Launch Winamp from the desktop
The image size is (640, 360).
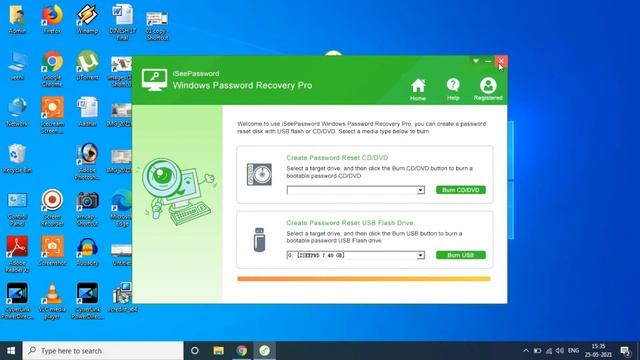(87, 20)
